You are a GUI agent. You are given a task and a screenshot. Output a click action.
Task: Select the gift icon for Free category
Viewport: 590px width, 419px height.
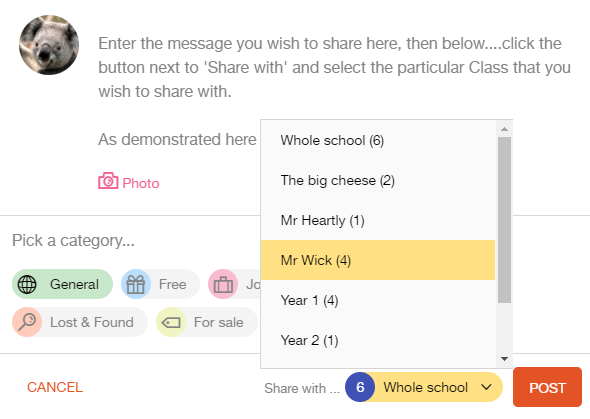pos(136,284)
